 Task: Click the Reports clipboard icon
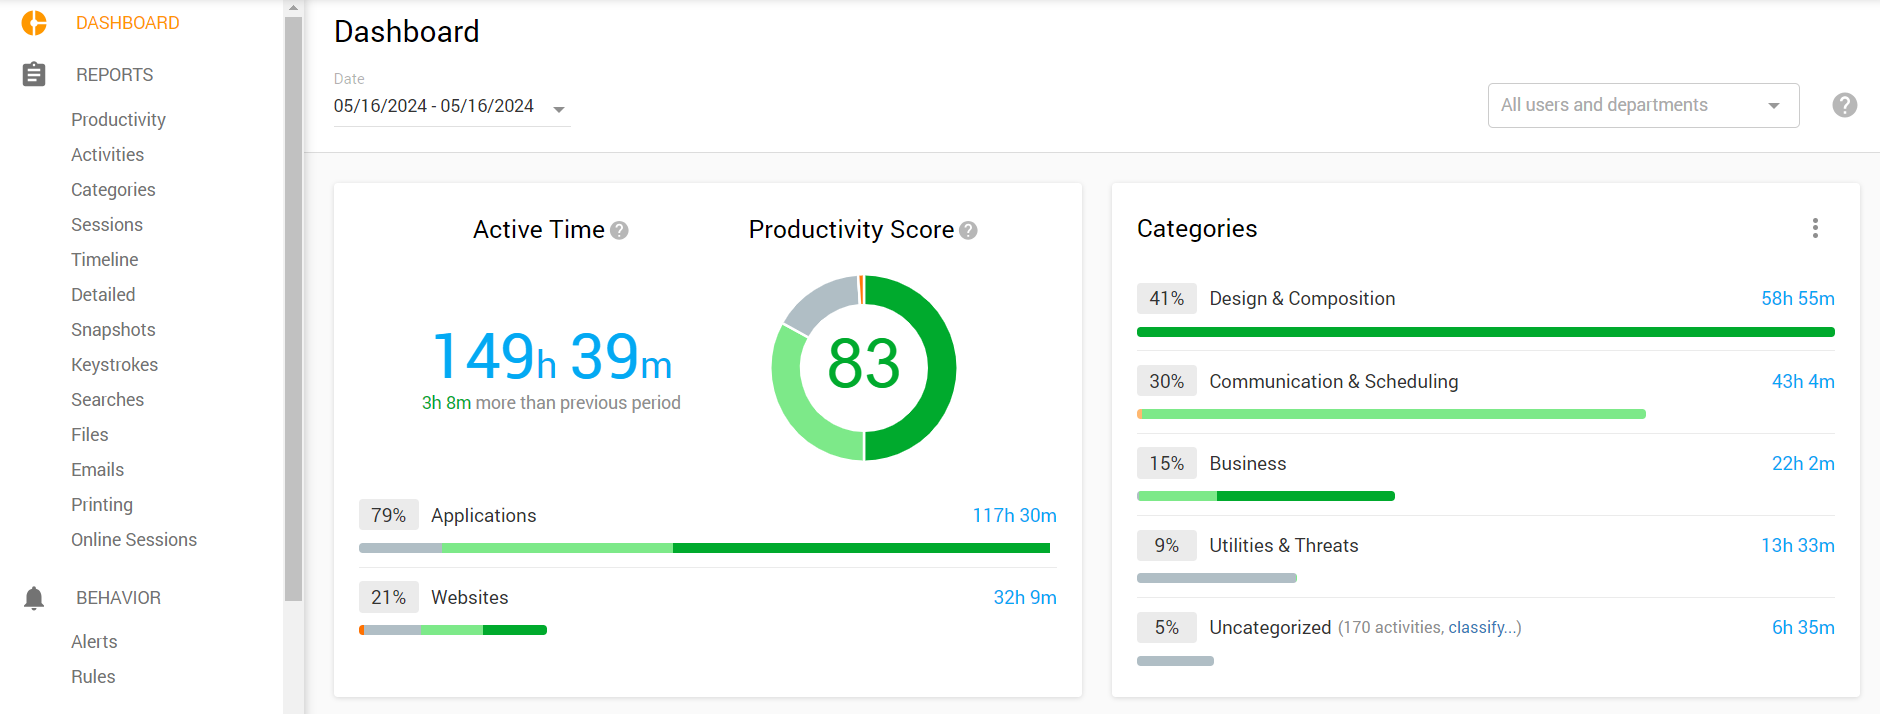34,75
